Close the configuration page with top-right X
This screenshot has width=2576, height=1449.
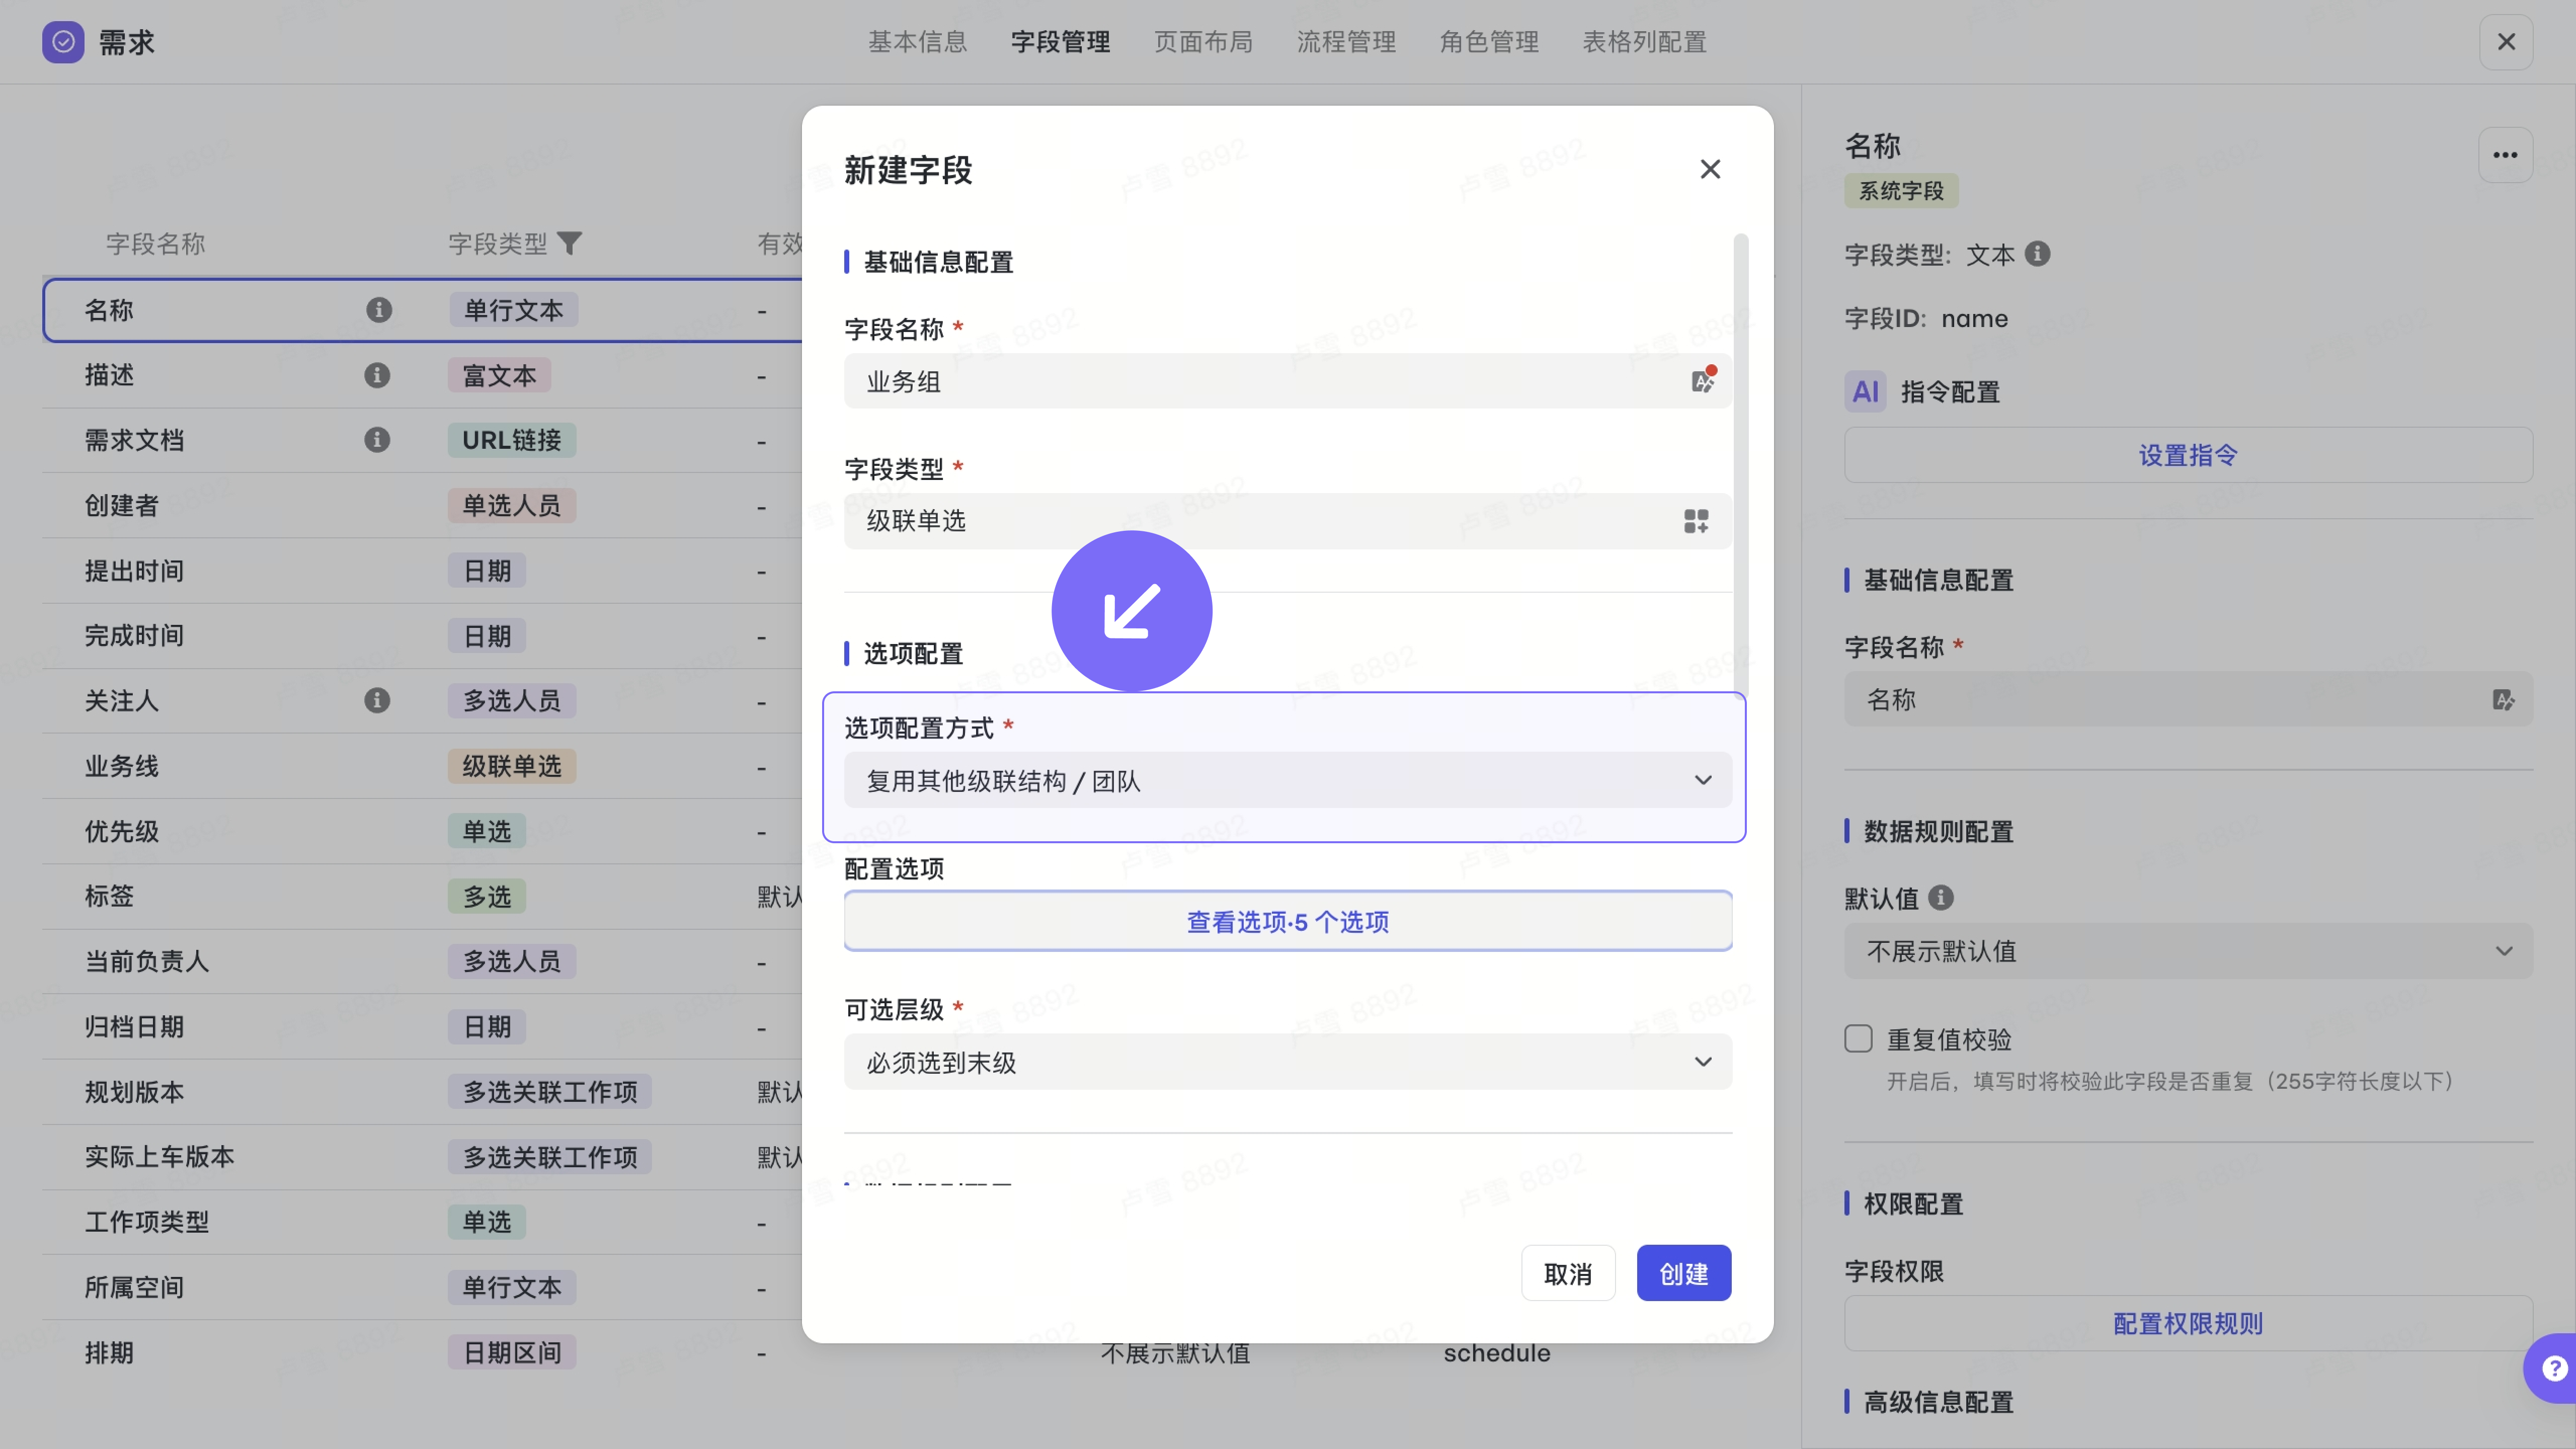click(2506, 42)
